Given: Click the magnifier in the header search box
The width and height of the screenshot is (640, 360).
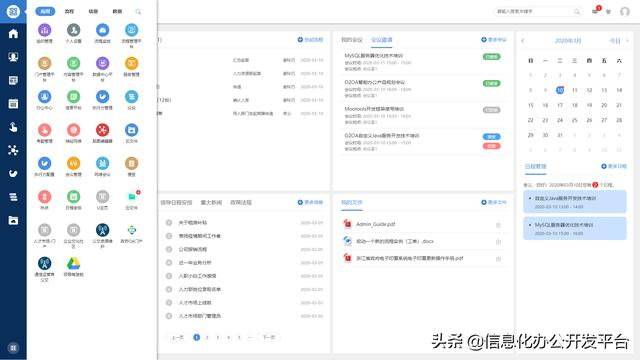Looking at the screenshot, I should pos(576,11).
